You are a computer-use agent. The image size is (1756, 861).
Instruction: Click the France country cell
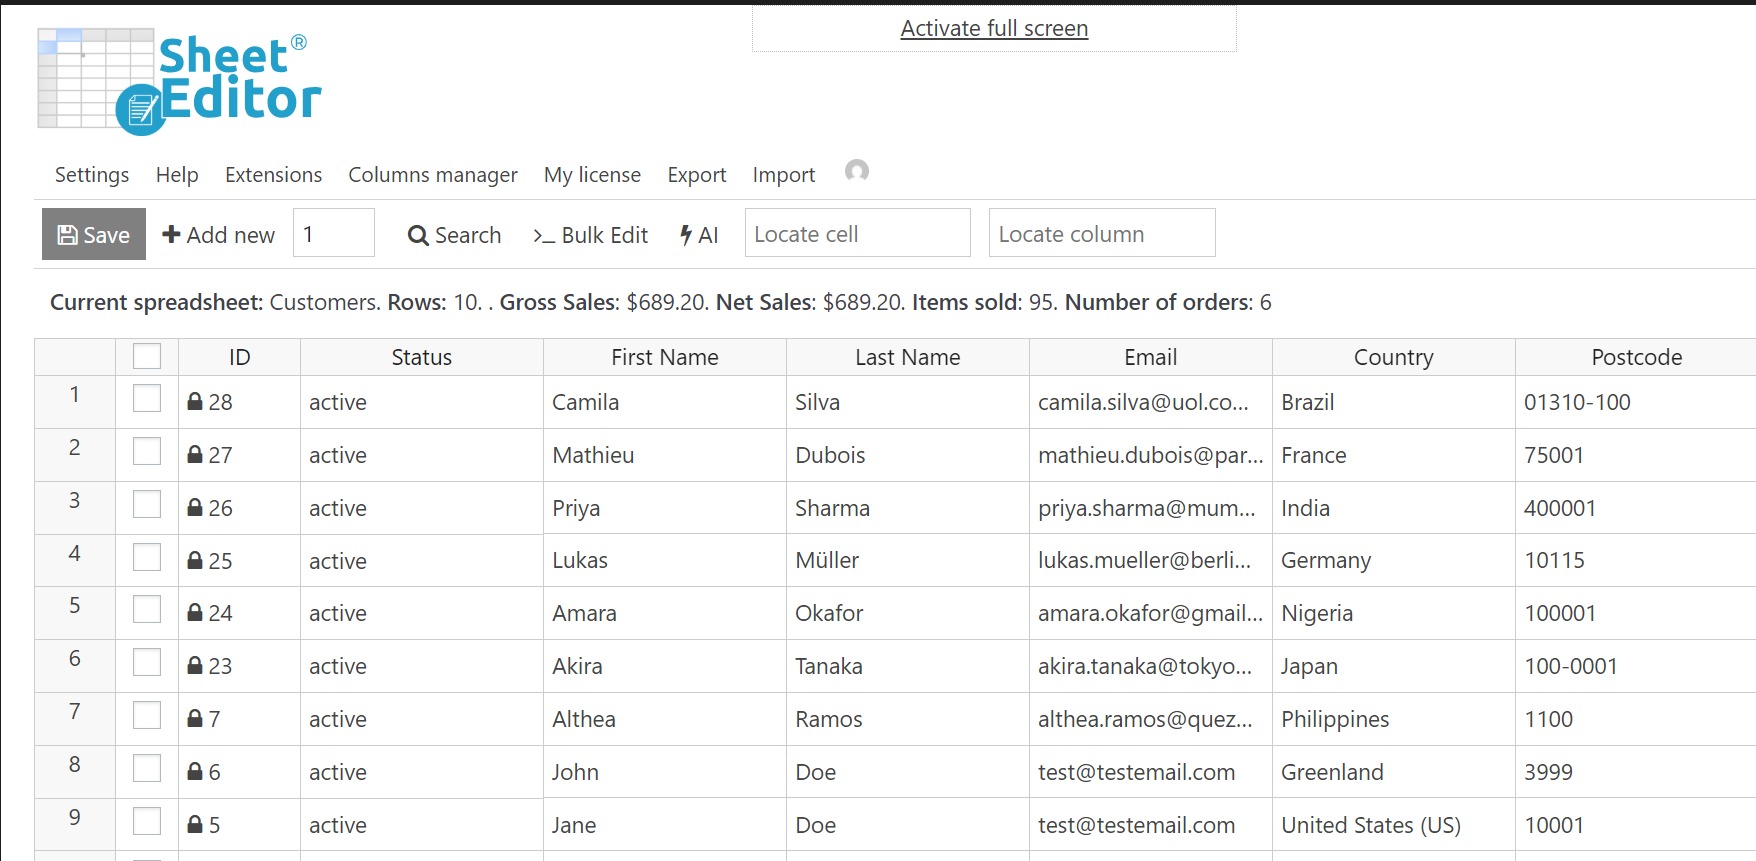1394,455
